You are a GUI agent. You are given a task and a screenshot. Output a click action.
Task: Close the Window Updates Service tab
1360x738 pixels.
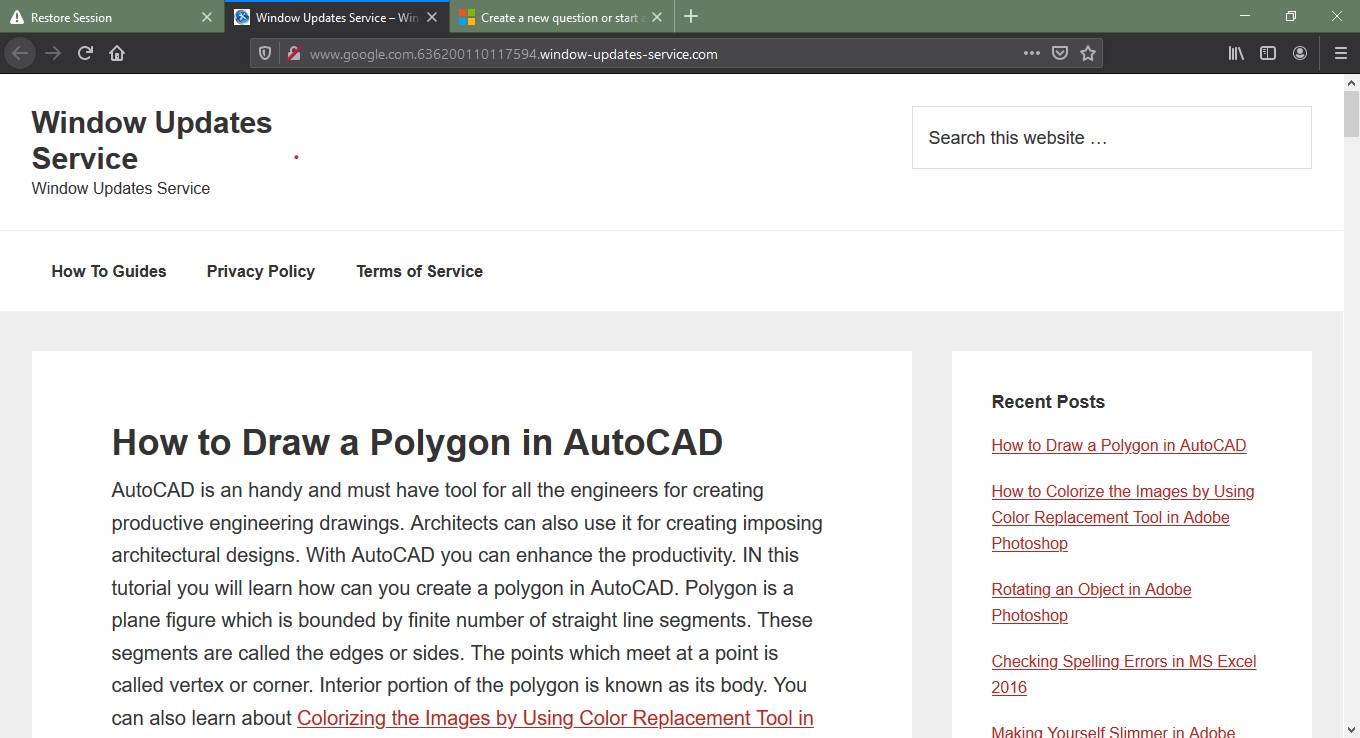432,17
